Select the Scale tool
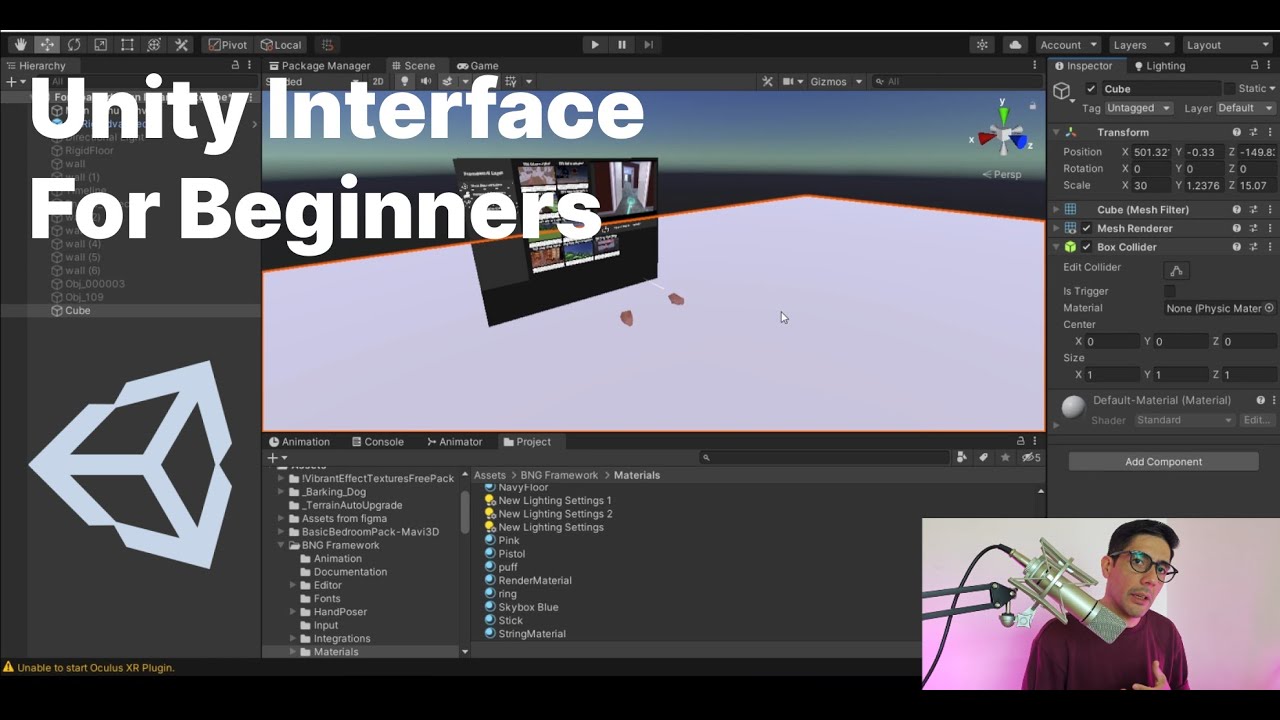The width and height of the screenshot is (1280, 720). point(101,45)
